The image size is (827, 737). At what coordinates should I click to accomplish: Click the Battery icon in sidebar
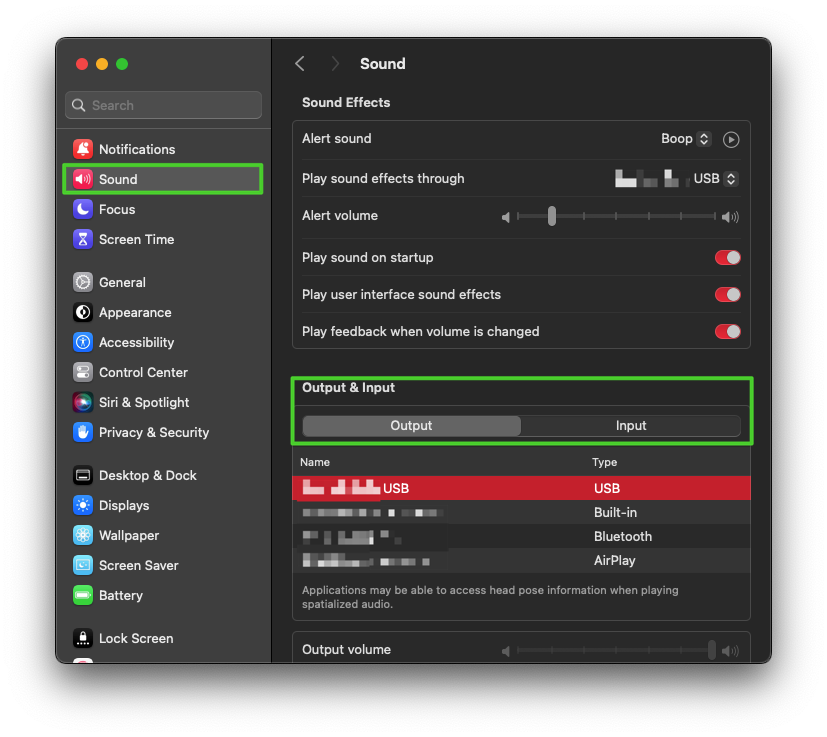83,595
